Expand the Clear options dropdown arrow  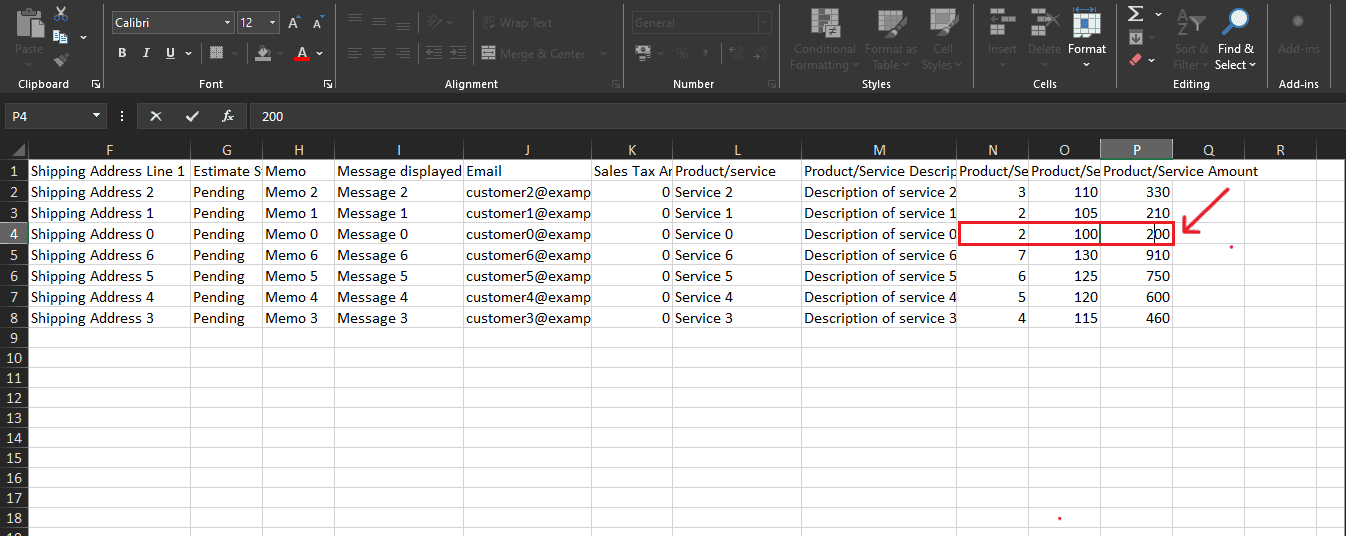[x=1151, y=60]
